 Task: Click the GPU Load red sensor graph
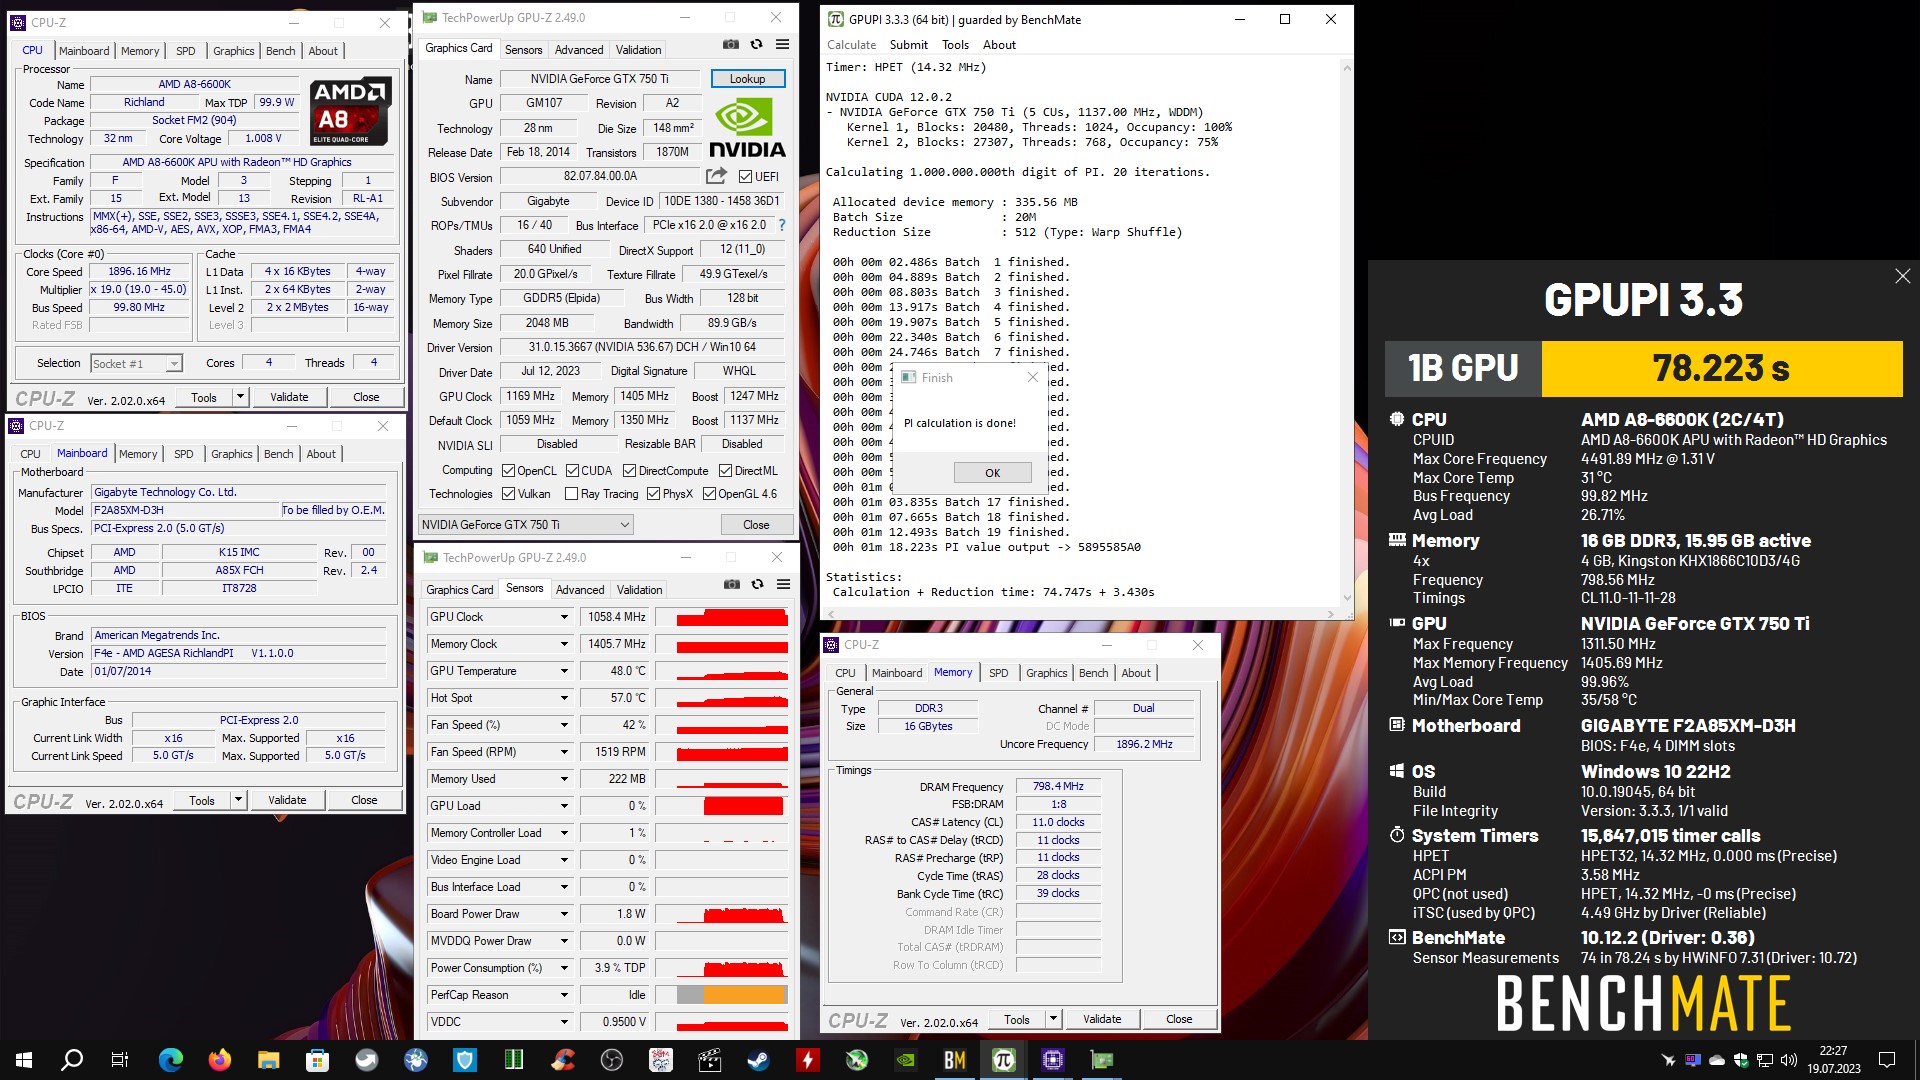[x=743, y=806]
